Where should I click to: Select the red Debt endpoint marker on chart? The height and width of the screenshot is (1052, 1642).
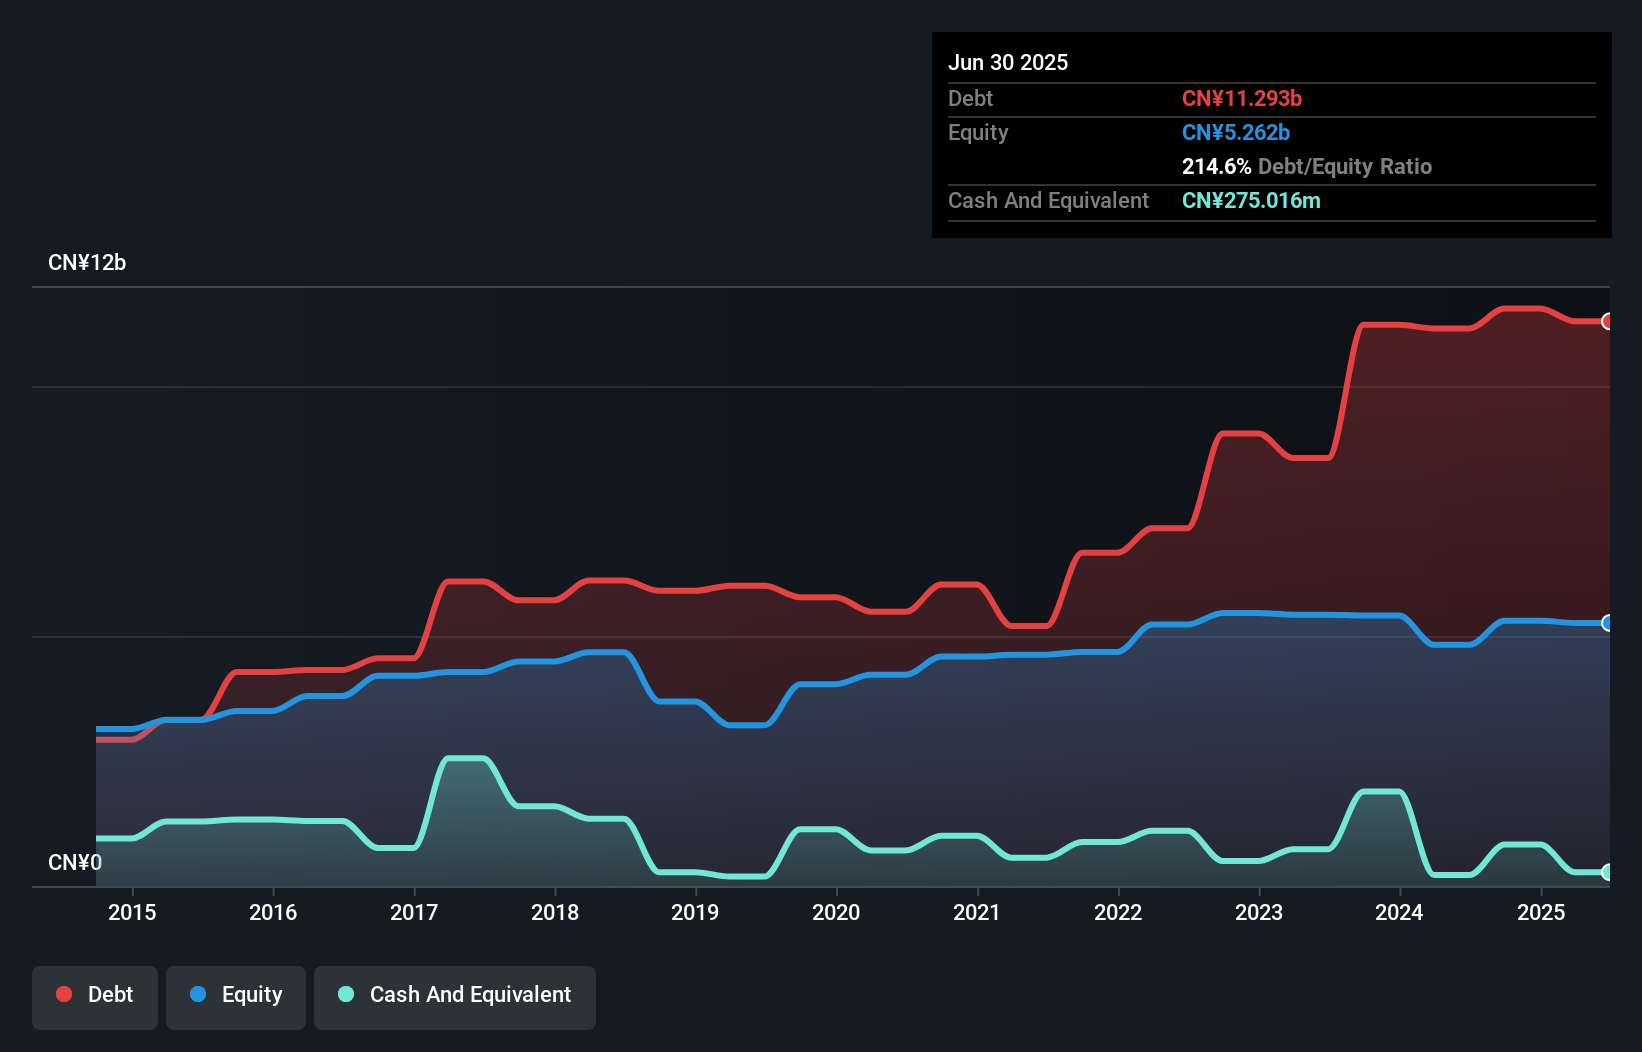1608,321
